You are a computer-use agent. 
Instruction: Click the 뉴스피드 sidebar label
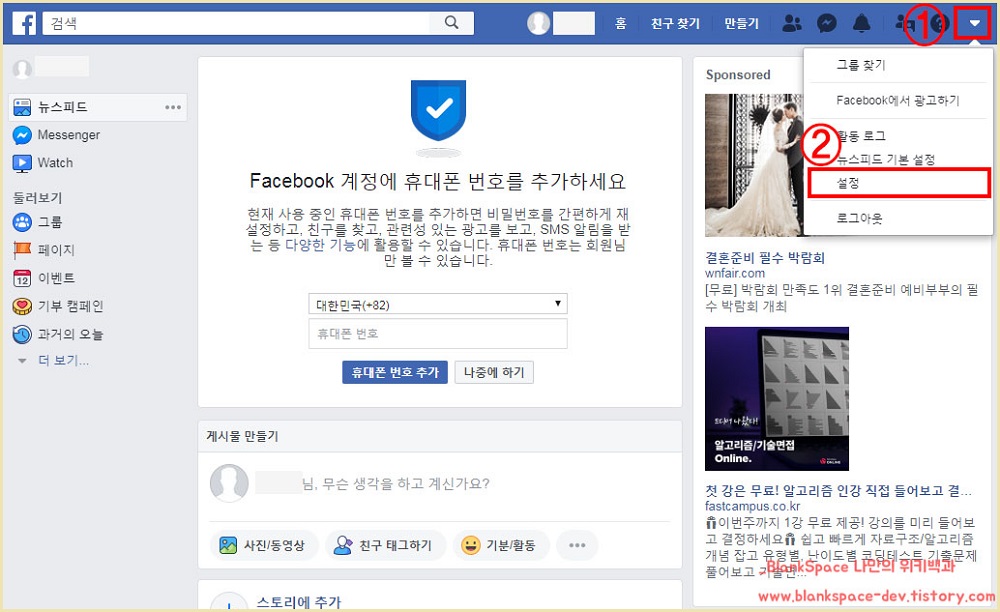click(x=62, y=107)
